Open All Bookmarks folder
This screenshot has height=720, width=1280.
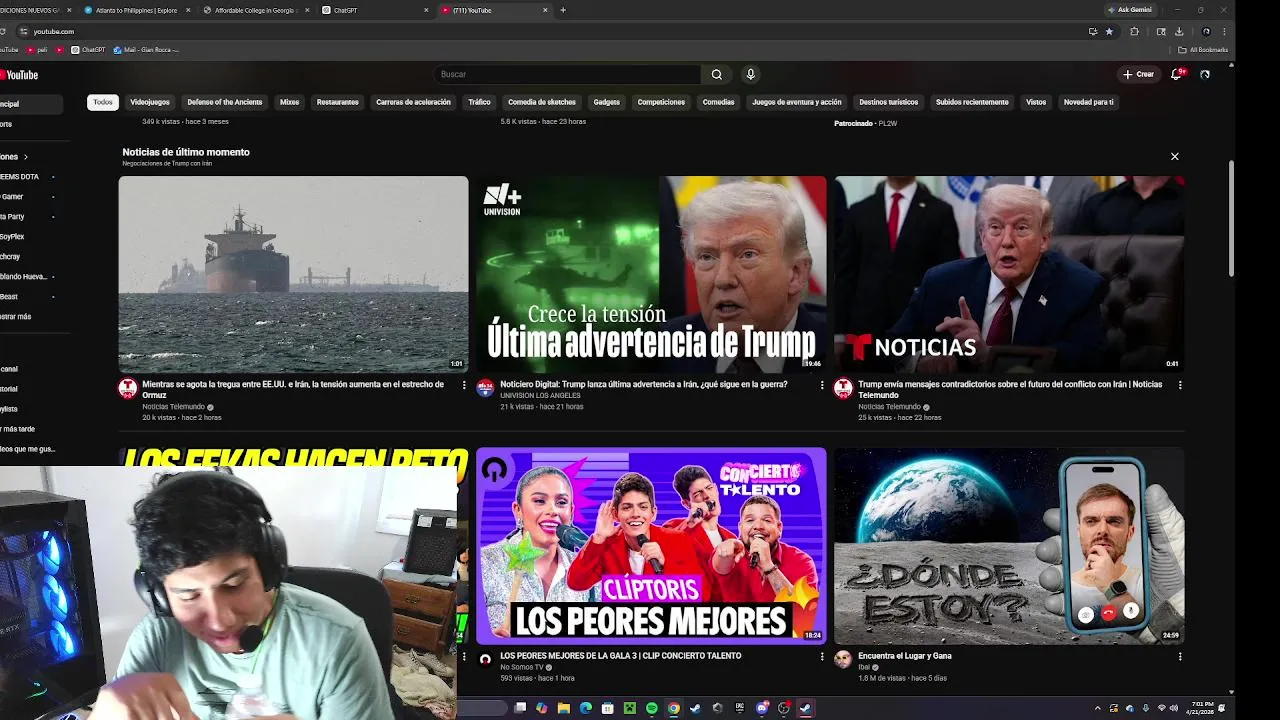(1203, 50)
